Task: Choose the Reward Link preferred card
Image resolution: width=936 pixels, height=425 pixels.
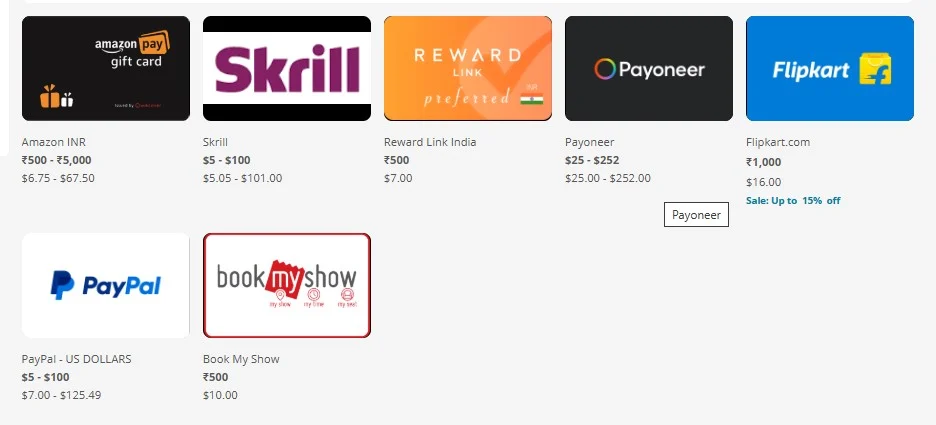Action: [x=467, y=68]
